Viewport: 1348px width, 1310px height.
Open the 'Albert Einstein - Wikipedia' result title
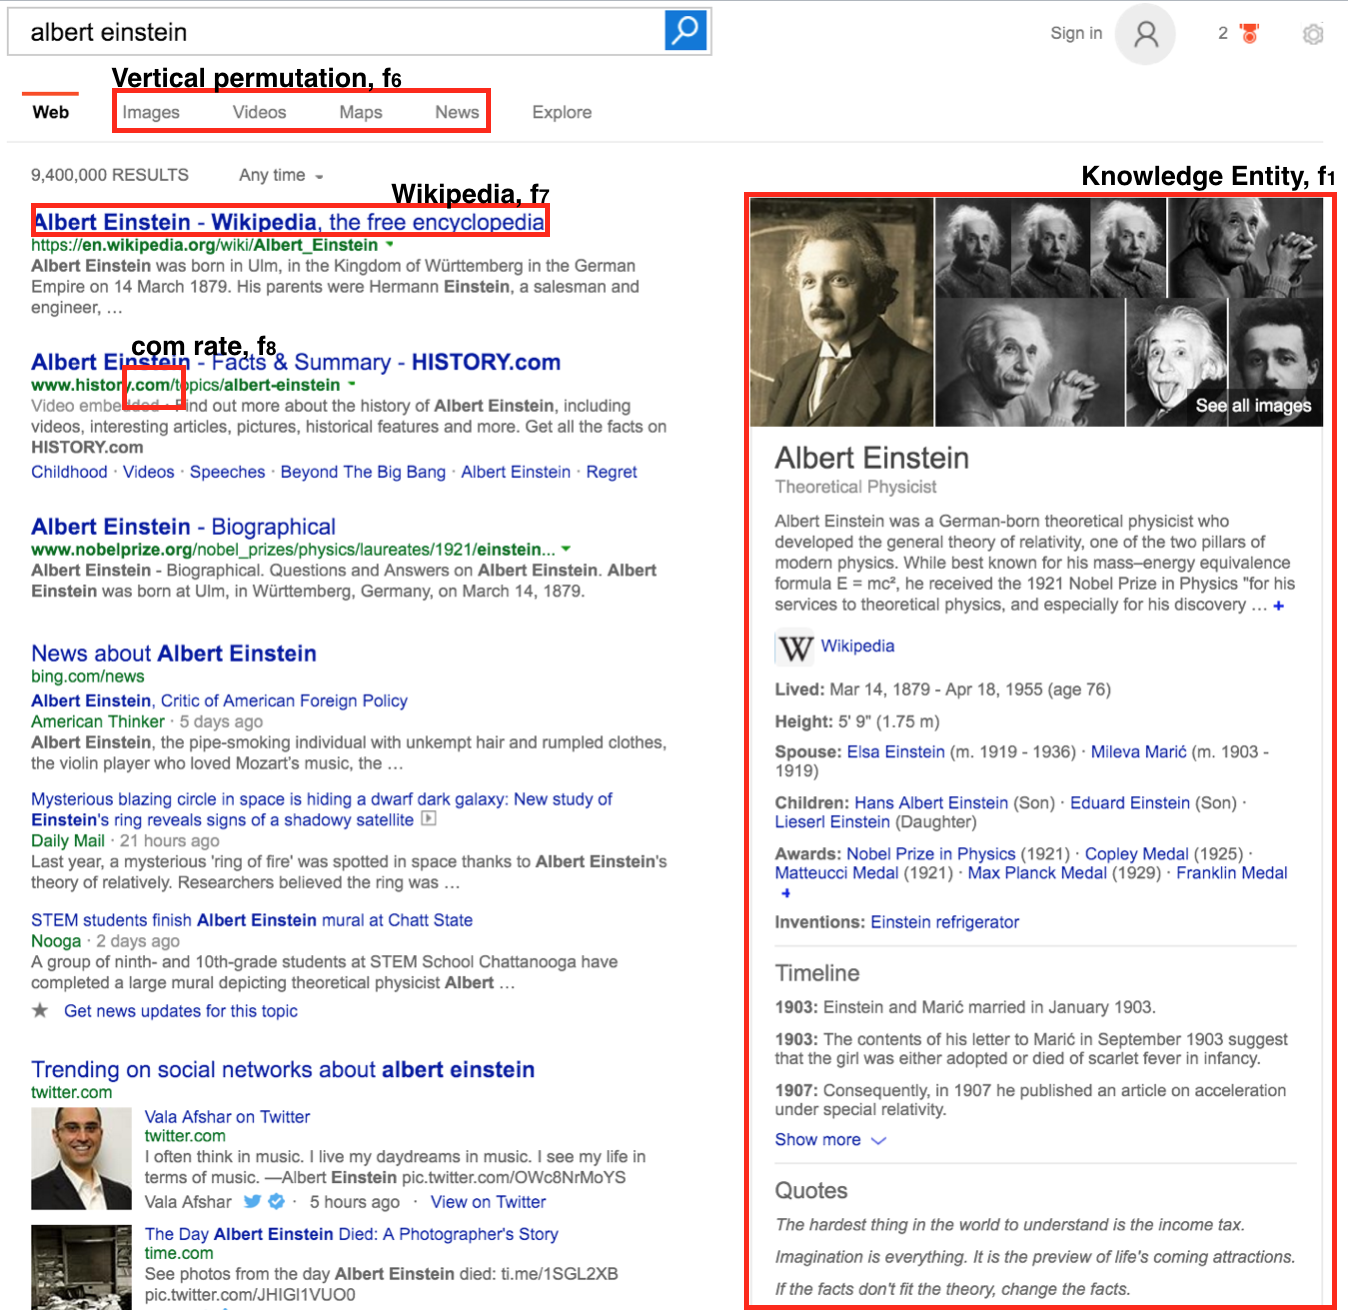coord(289,222)
